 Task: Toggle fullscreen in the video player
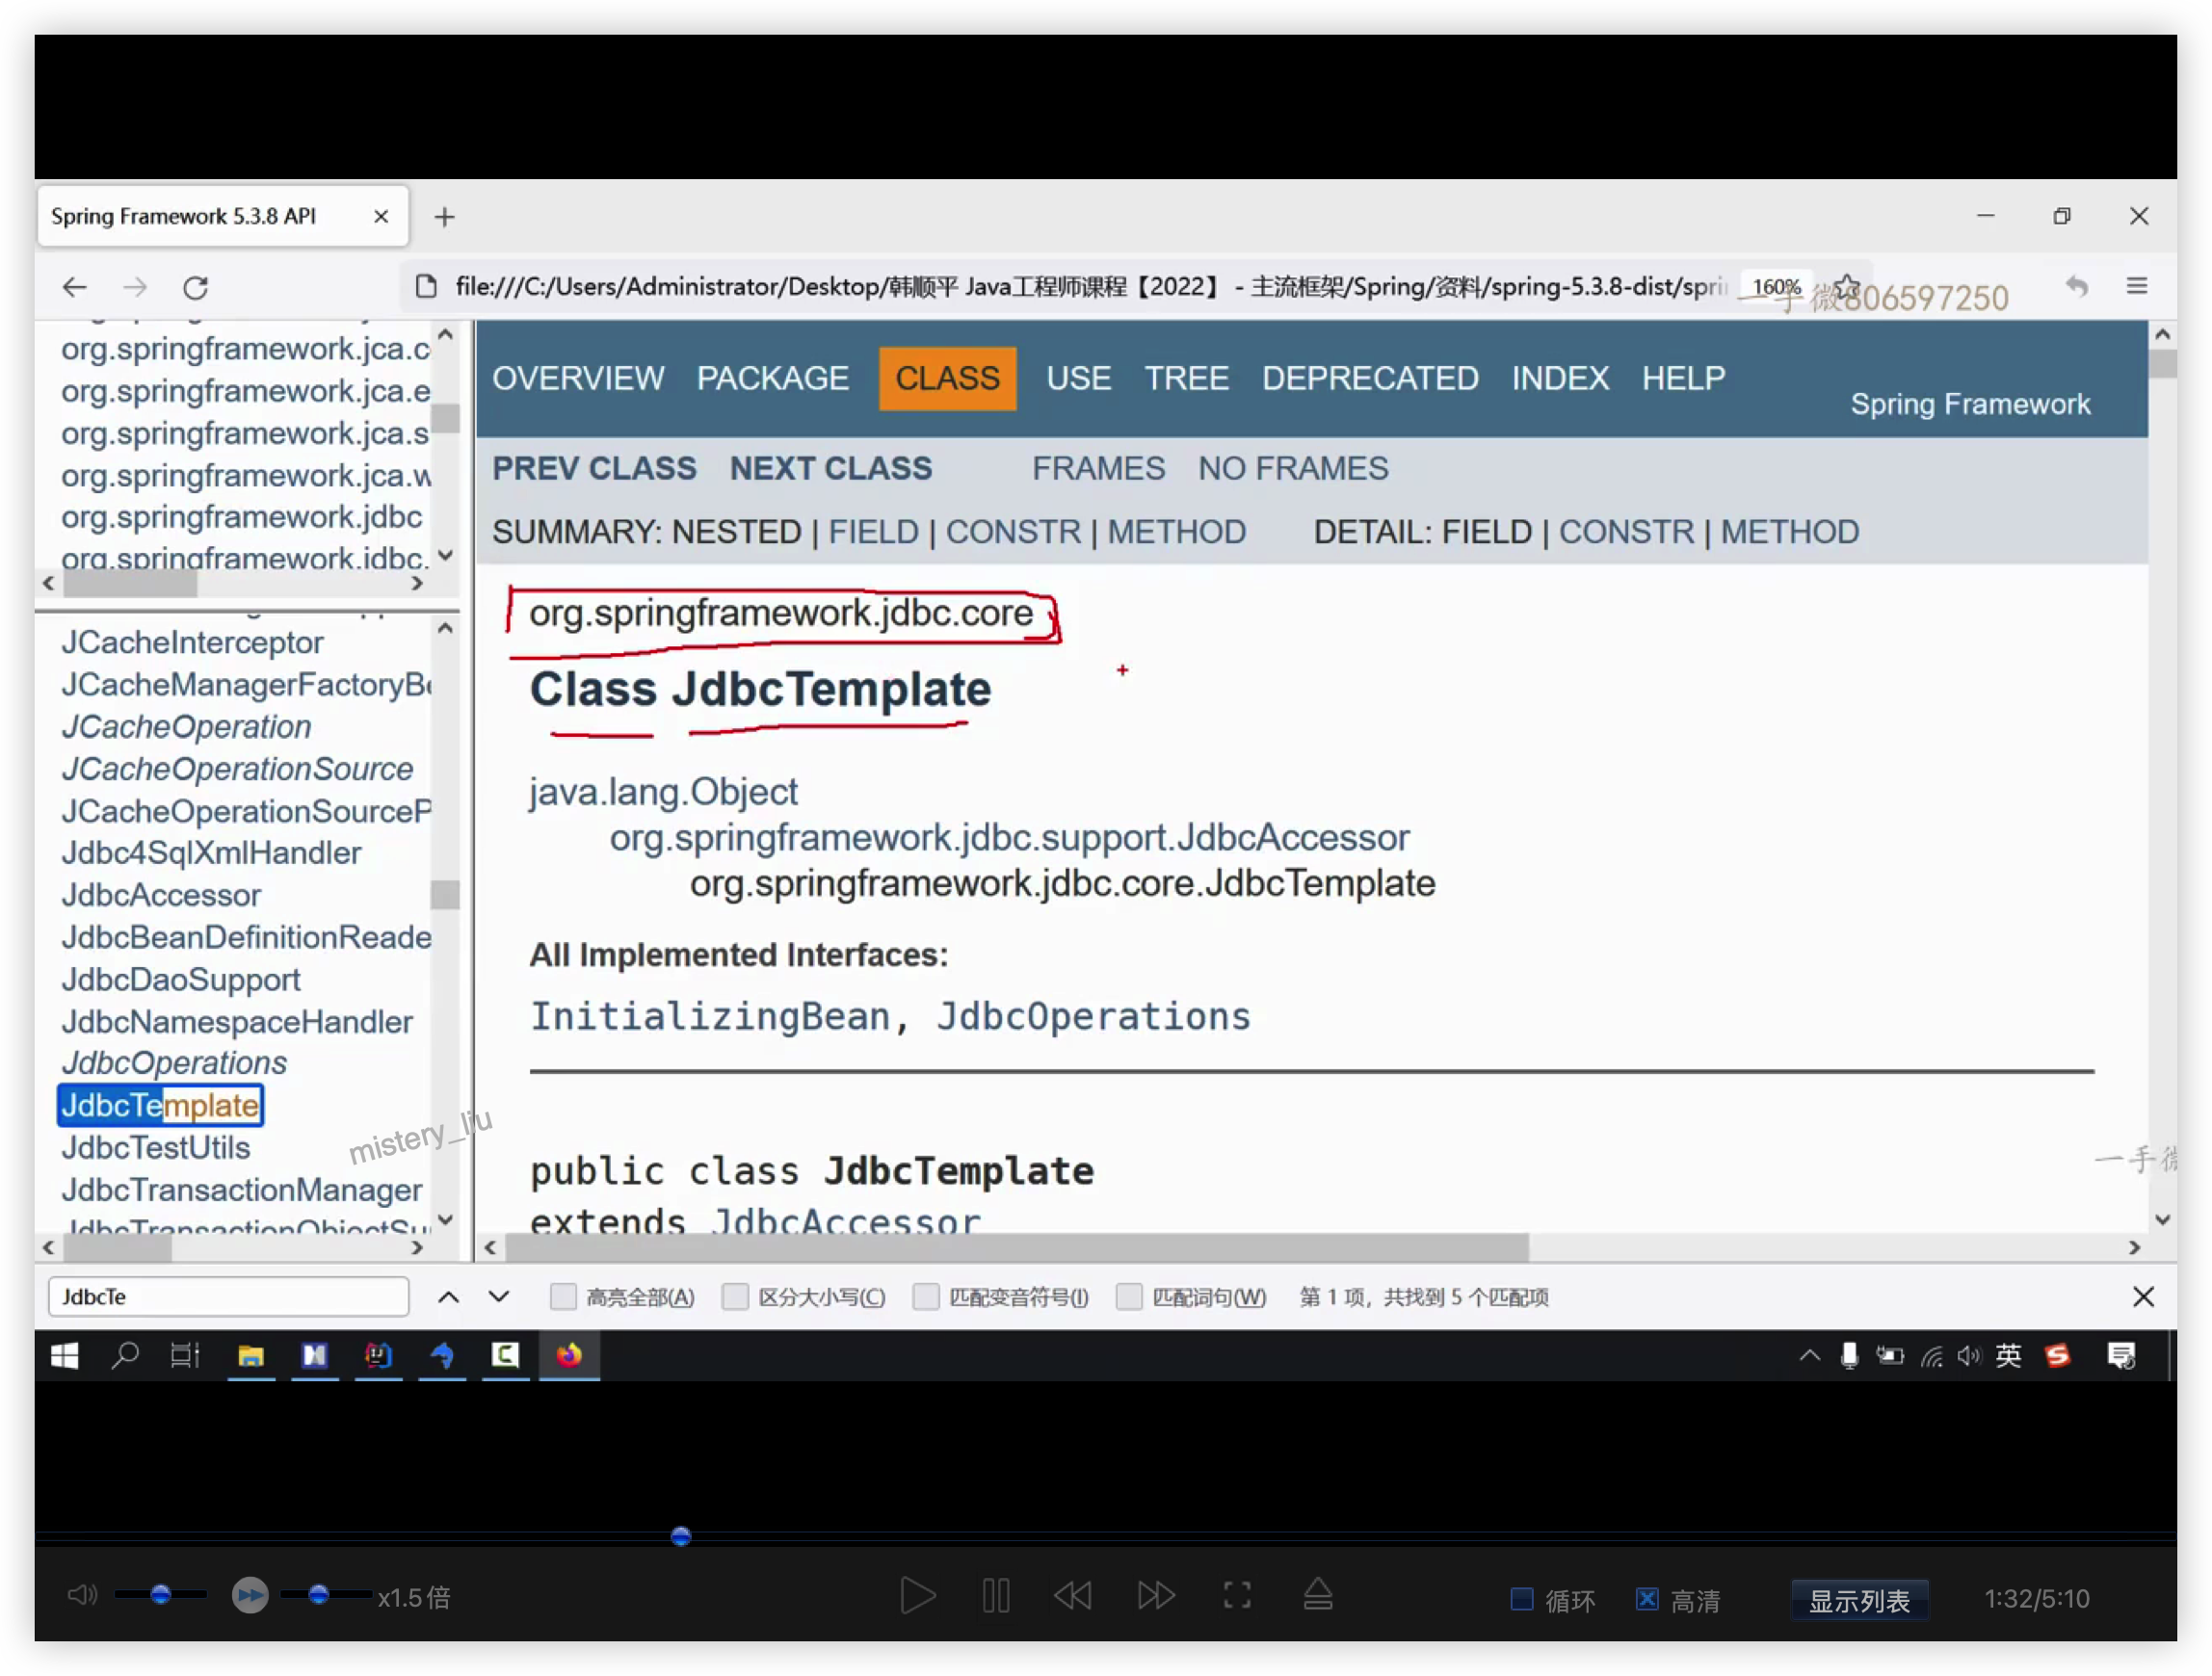coord(1237,1596)
